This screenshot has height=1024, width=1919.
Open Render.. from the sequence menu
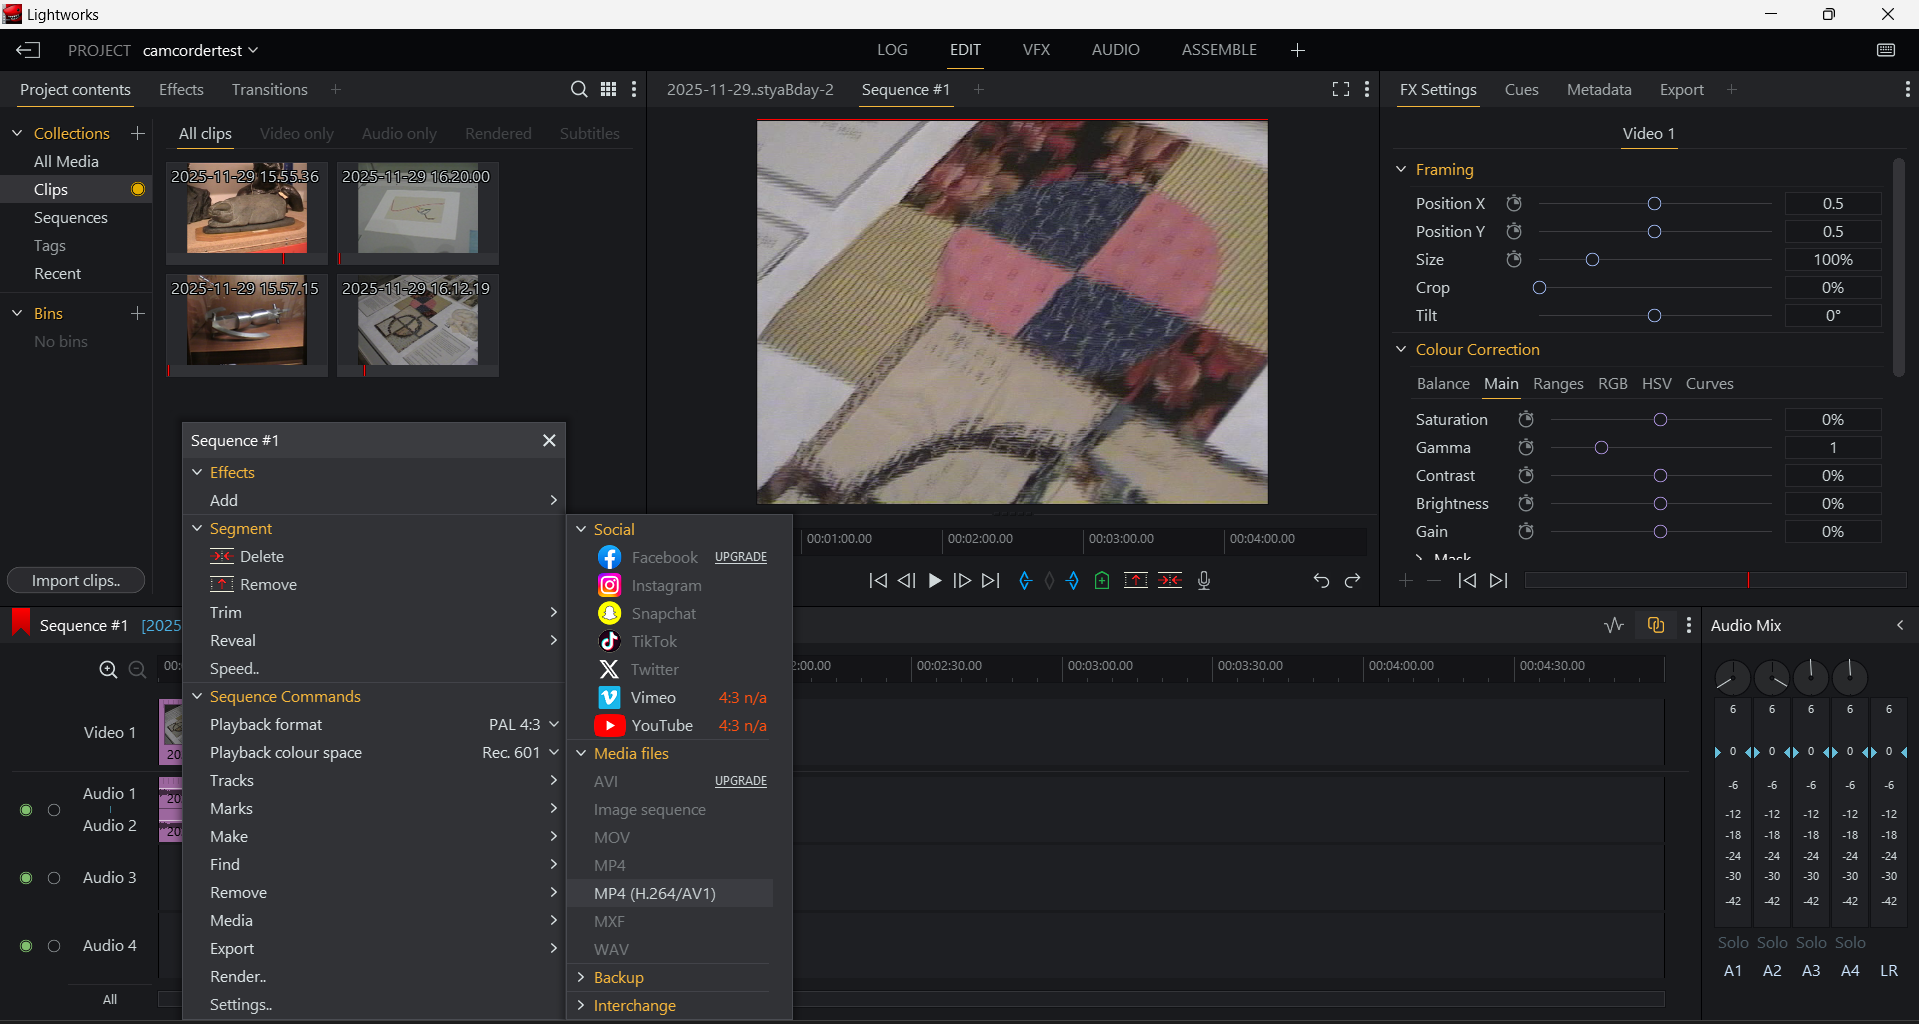[x=238, y=977]
